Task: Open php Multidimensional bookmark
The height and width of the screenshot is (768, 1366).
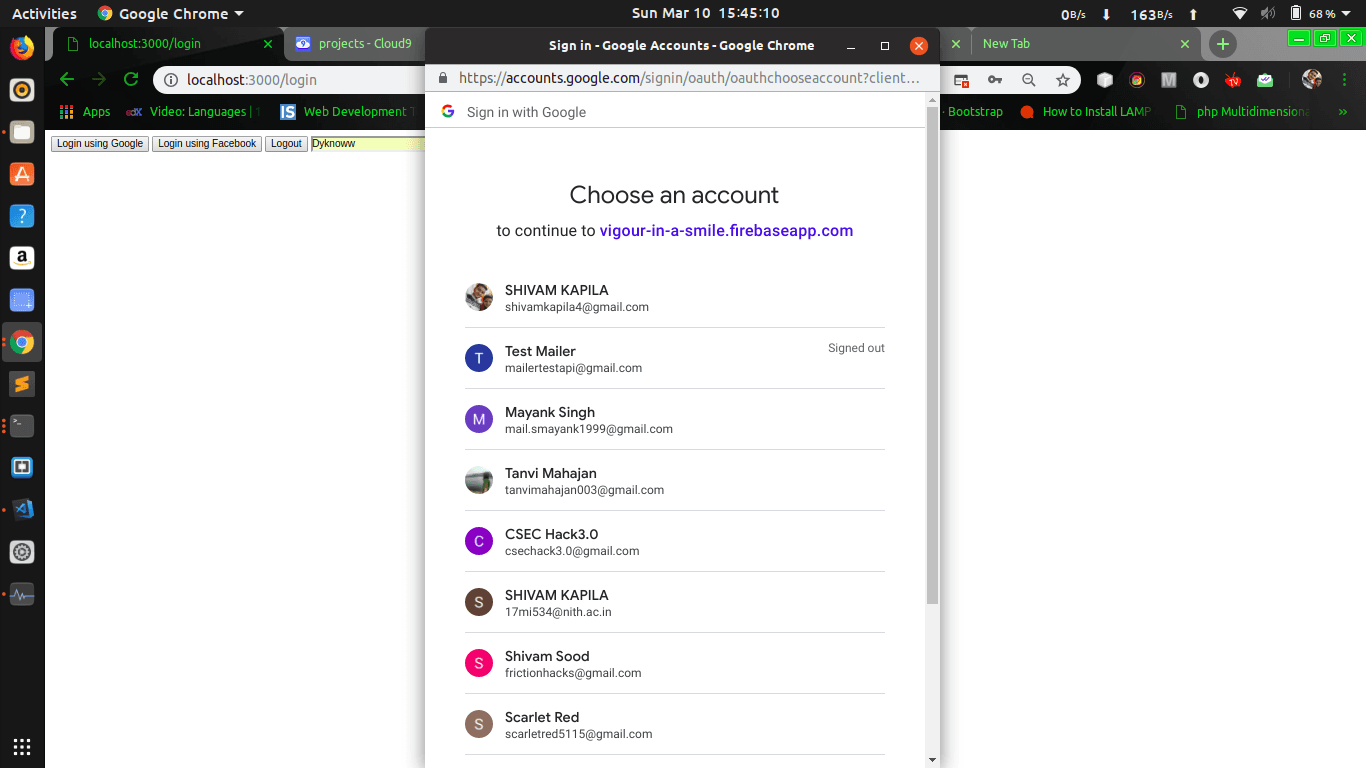Action: (1241, 112)
